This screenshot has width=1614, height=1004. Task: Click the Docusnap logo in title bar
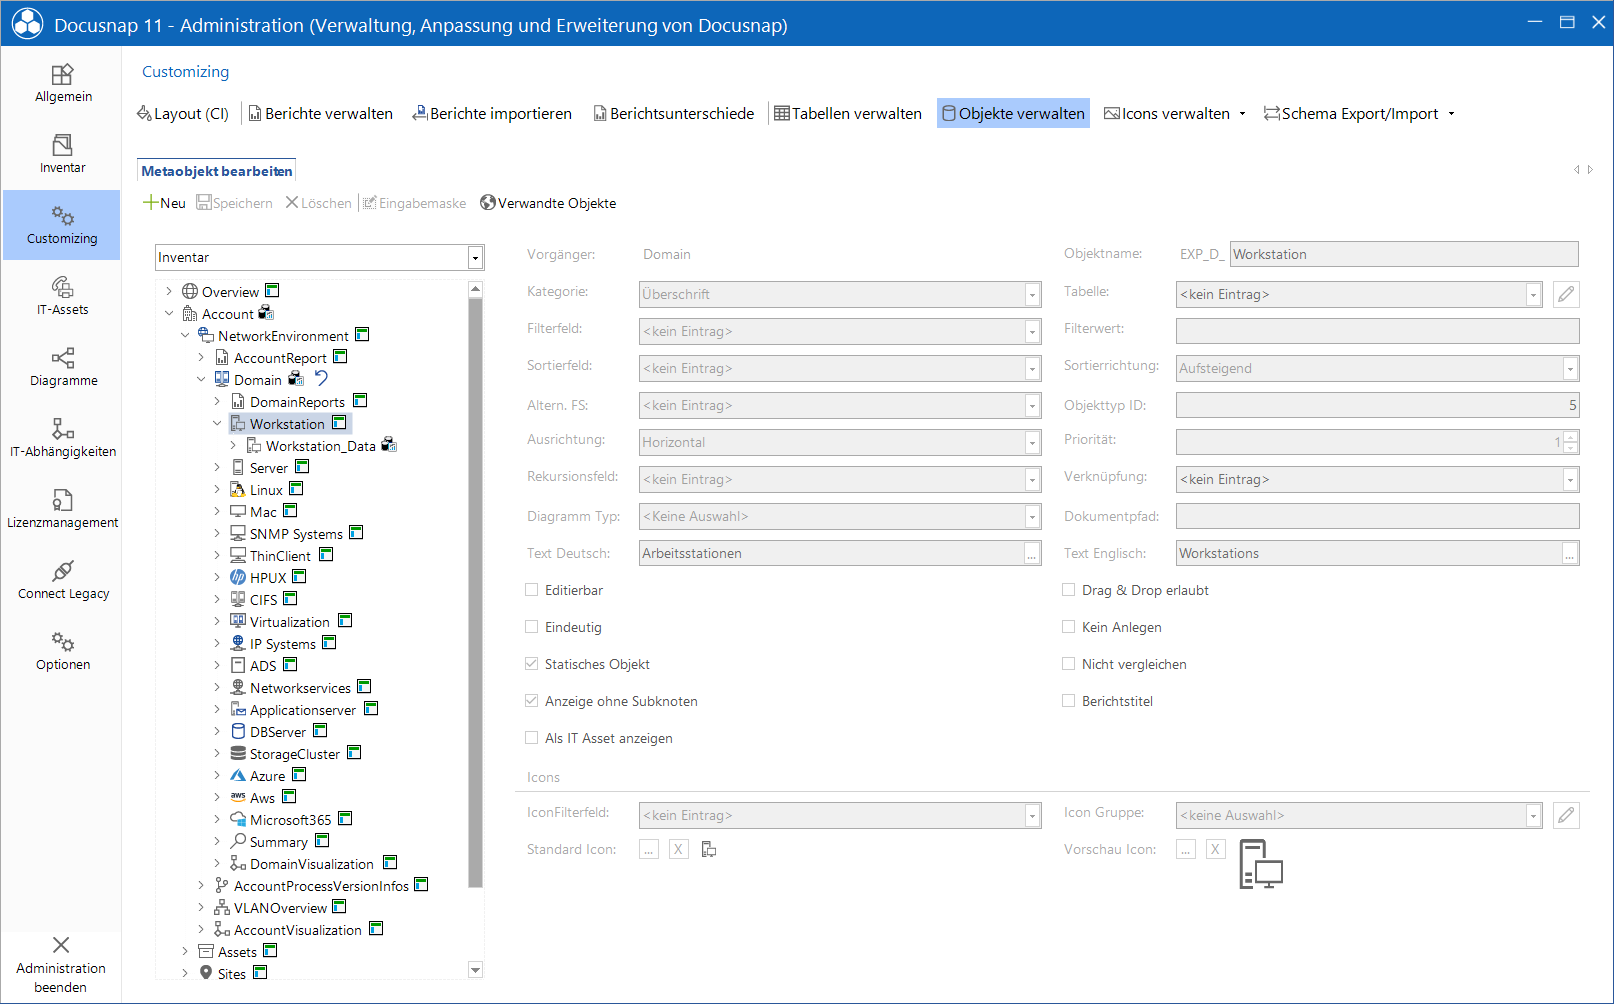coord(27,24)
